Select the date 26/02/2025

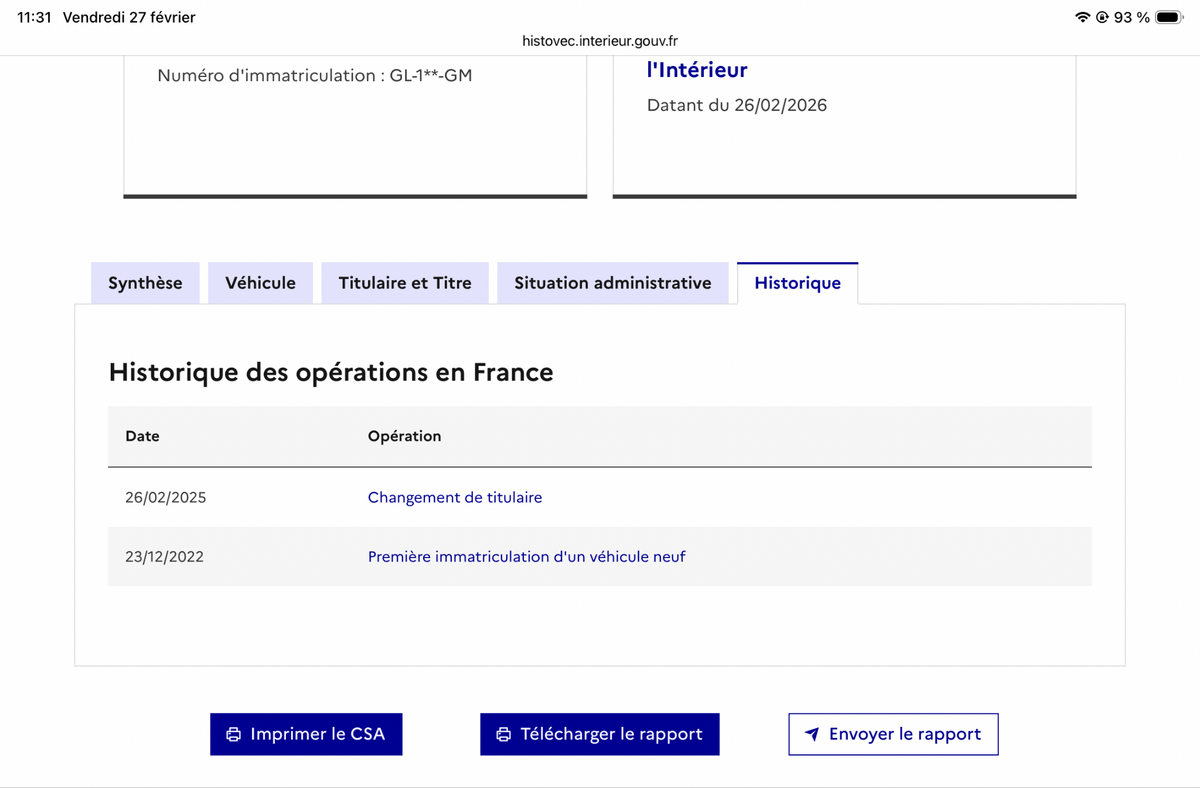point(166,497)
